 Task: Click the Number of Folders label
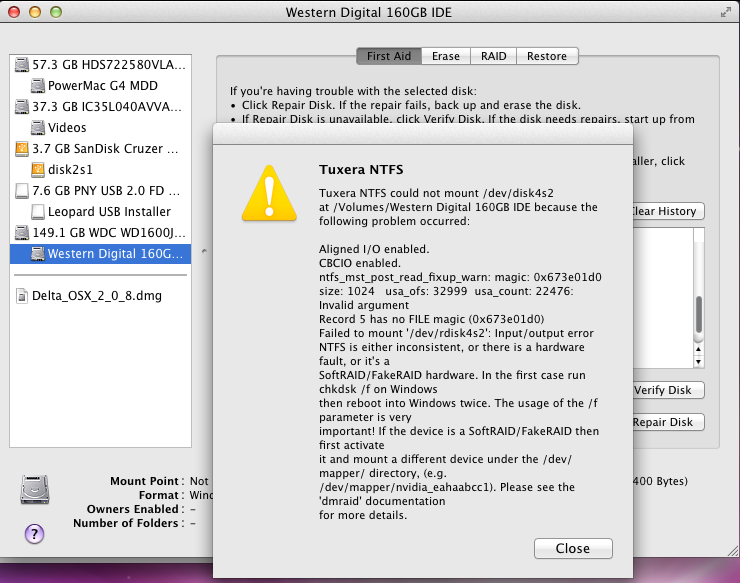click(128, 523)
